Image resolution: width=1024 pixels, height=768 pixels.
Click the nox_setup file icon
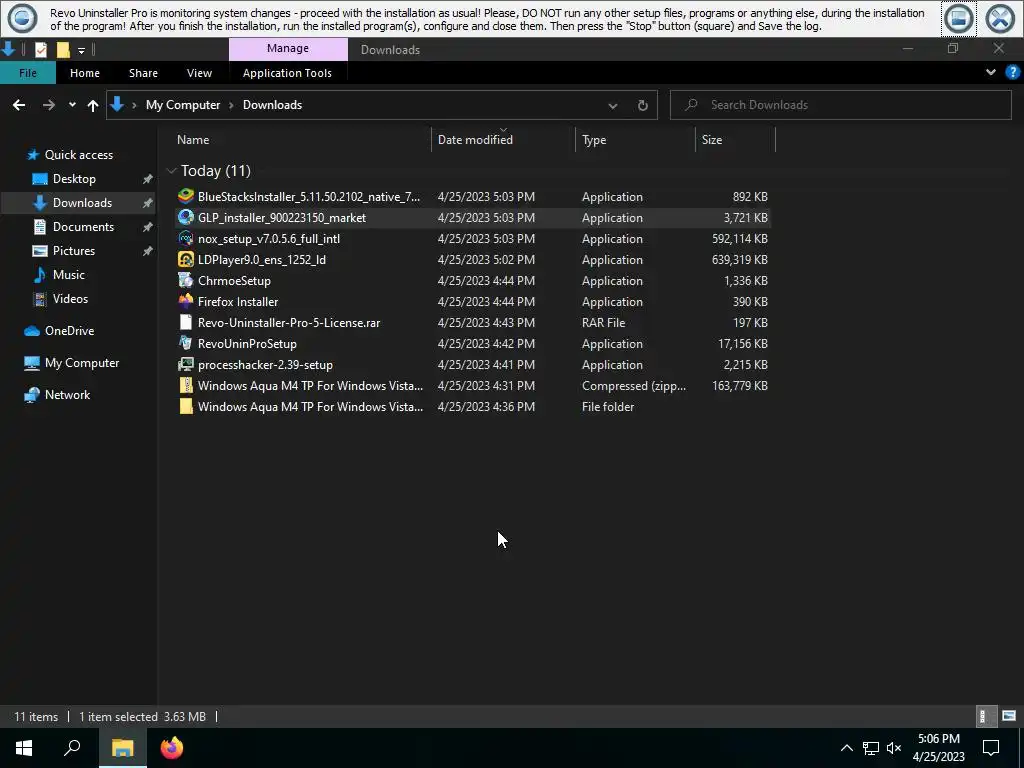click(x=186, y=238)
